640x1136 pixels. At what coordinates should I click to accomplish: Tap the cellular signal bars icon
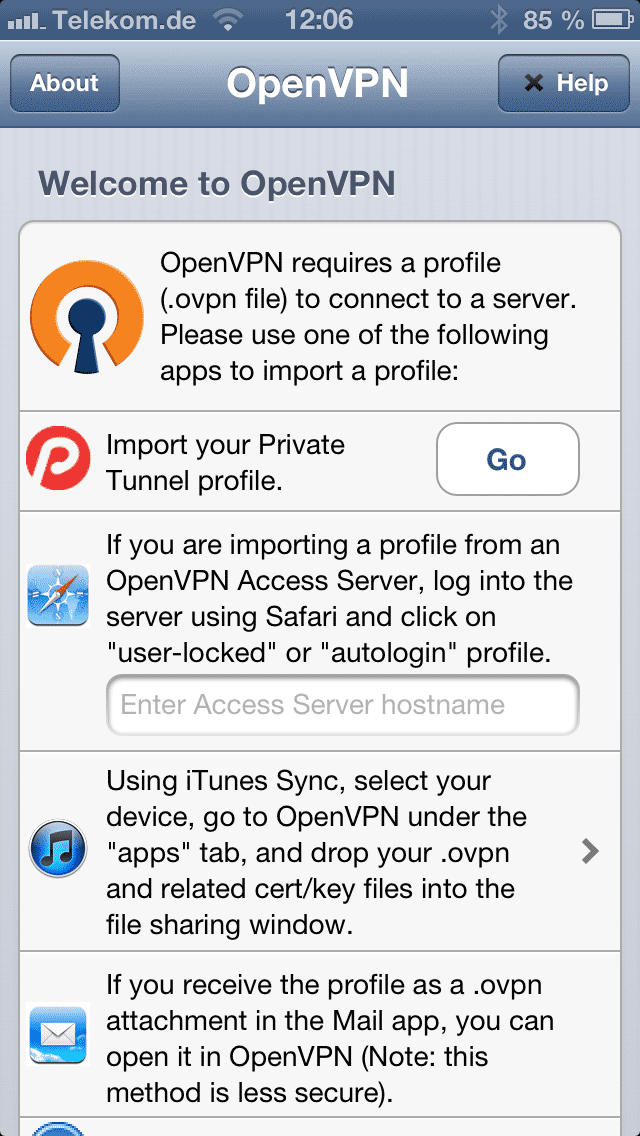pyautogui.click(x=26, y=22)
